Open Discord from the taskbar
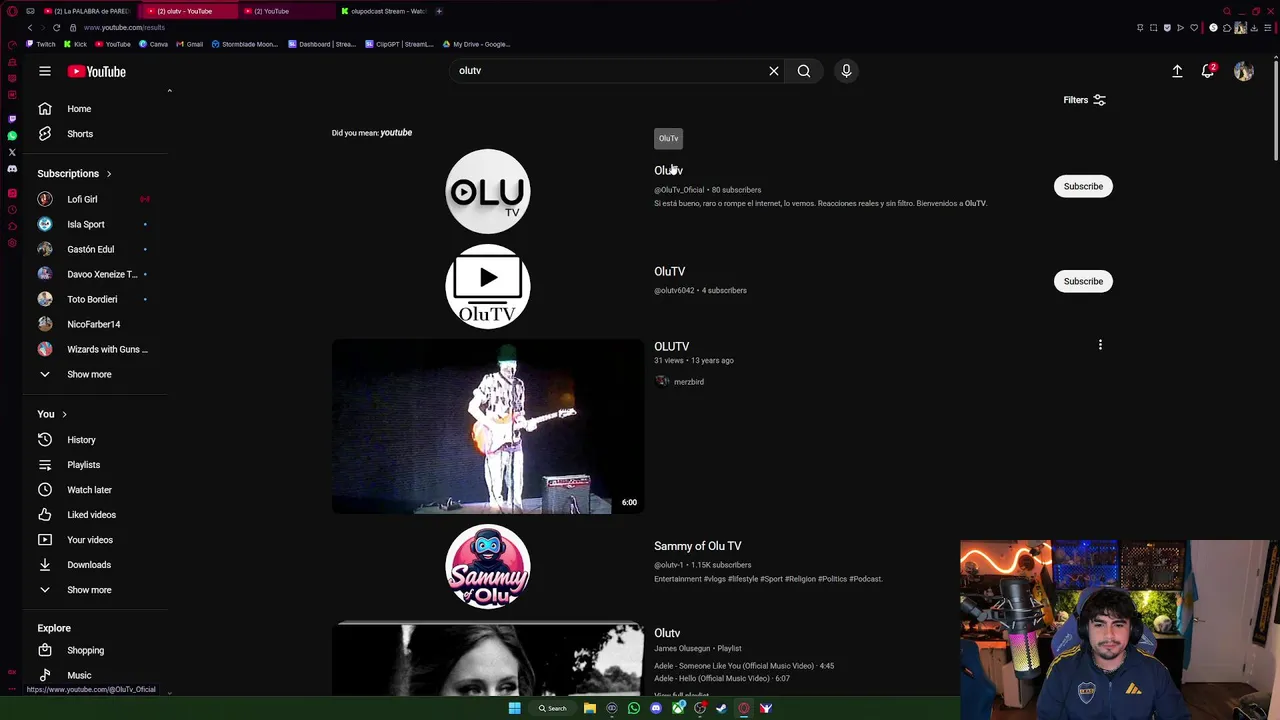This screenshot has height=720, width=1280. pyautogui.click(x=656, y=708)
